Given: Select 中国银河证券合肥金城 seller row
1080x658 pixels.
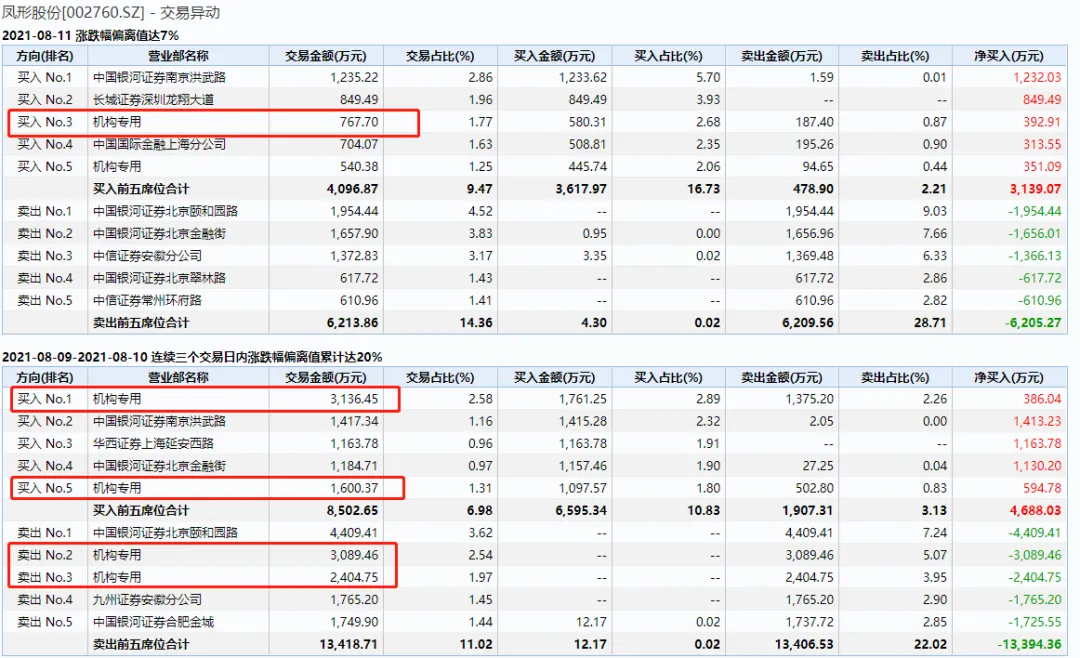Looking at the screenshot, I should [x=153, y=621].
